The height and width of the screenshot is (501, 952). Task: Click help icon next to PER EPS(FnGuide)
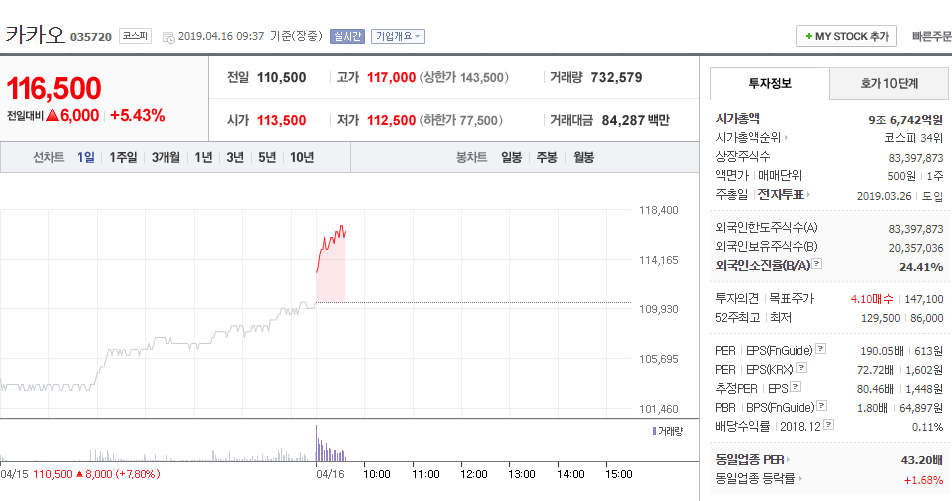(820, 349)
